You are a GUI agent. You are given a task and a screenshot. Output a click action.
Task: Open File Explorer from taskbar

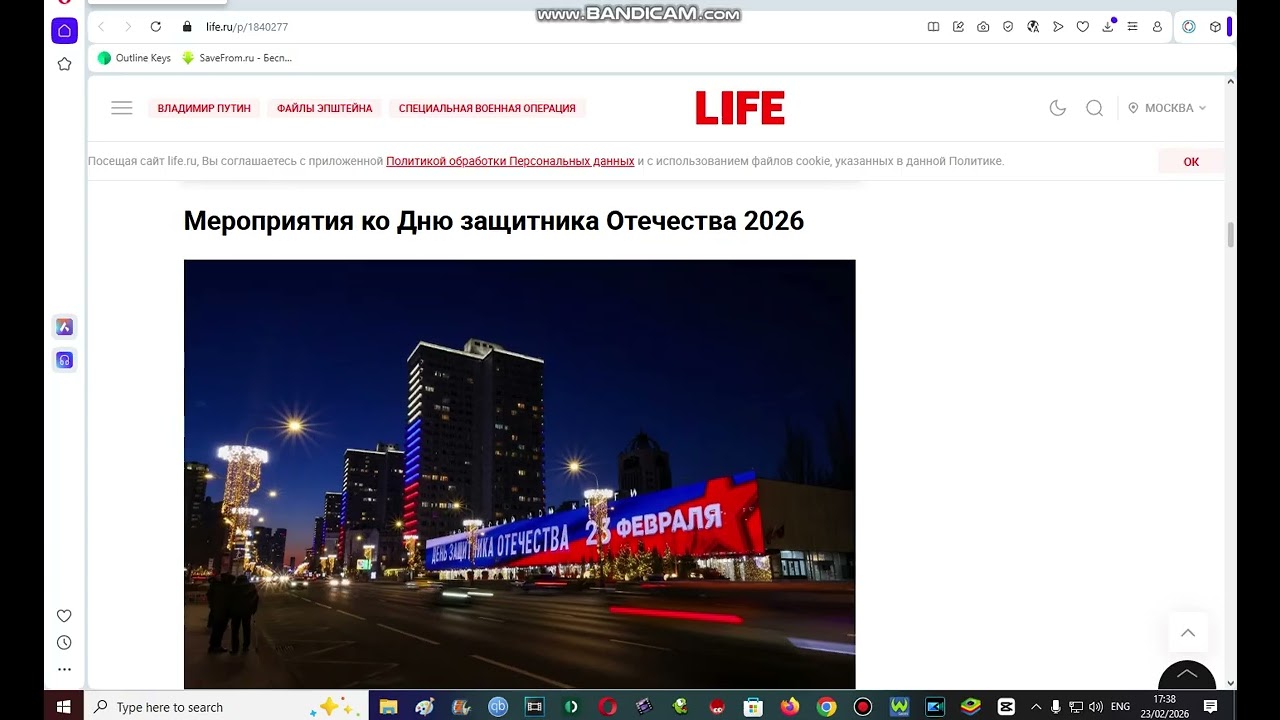point(388,706)
